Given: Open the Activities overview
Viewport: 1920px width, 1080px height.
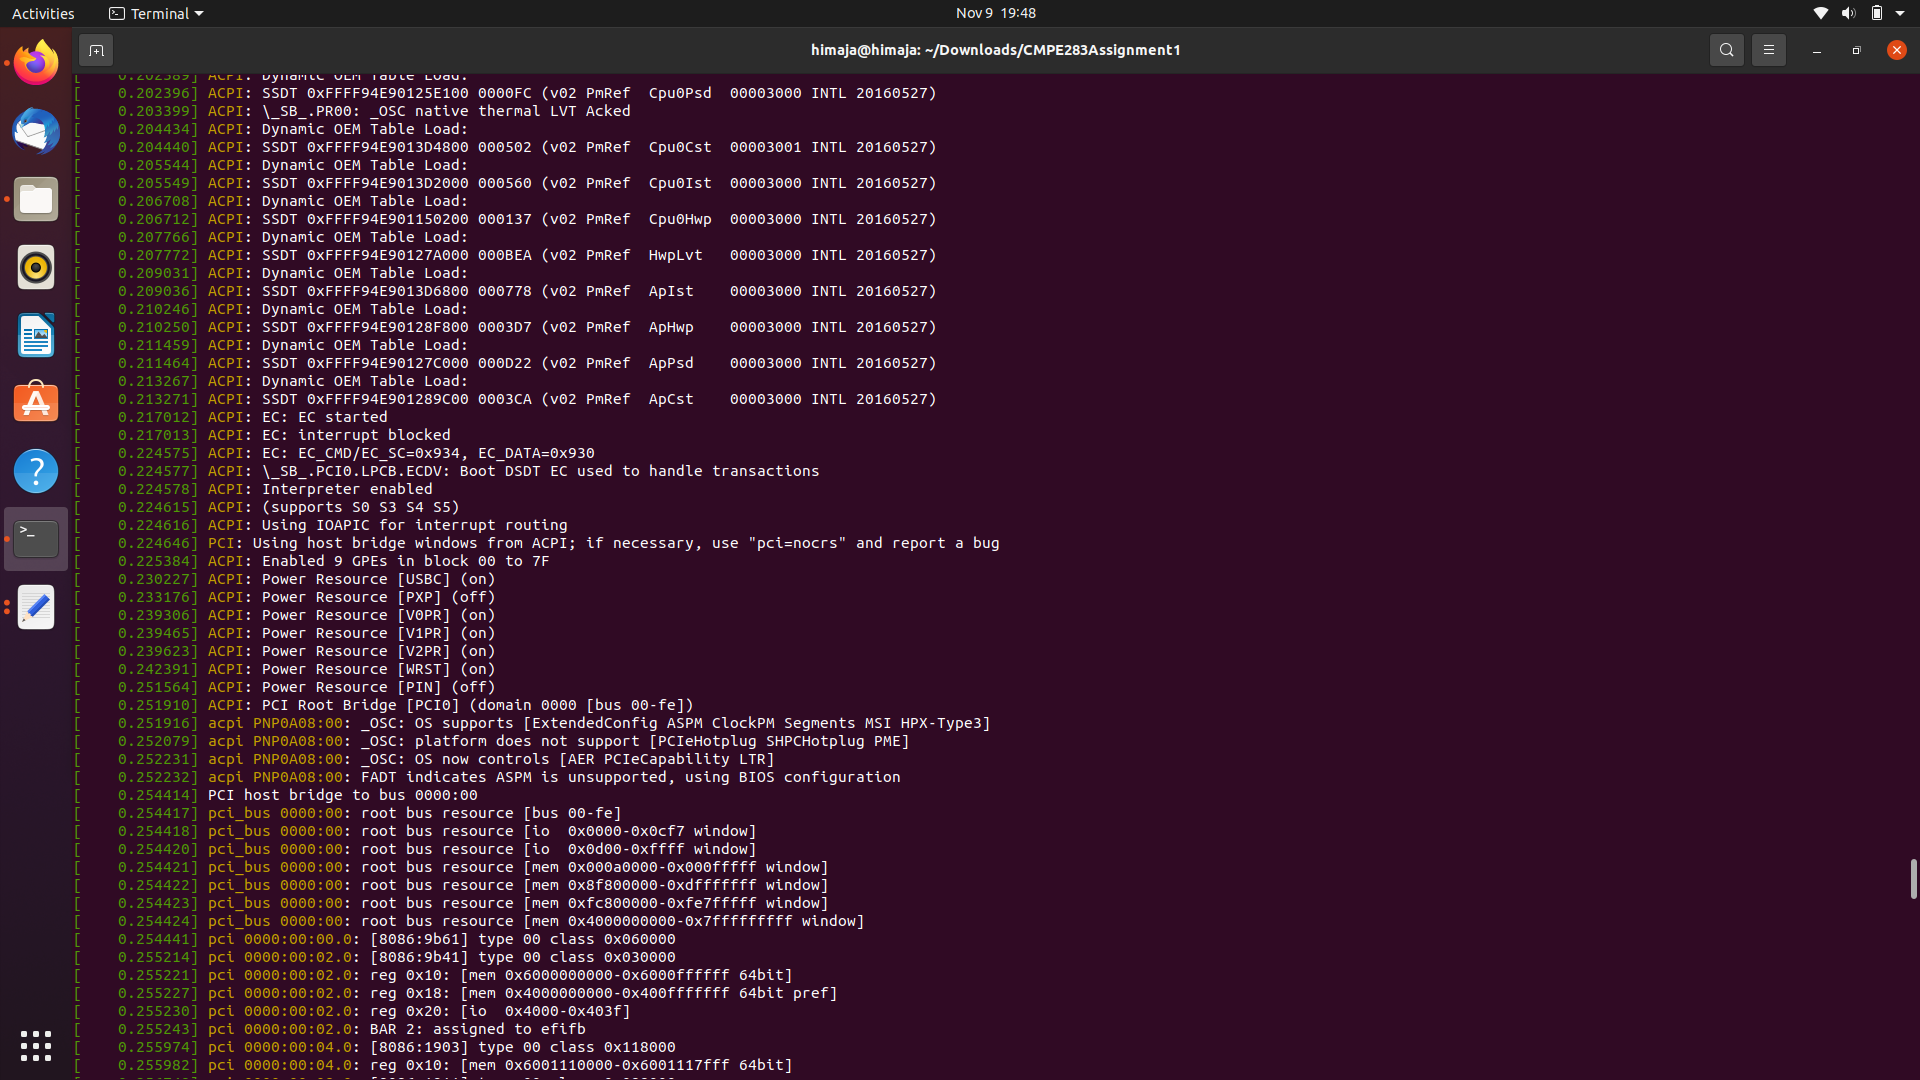Looking at the screenshot, I should point(43,13).
